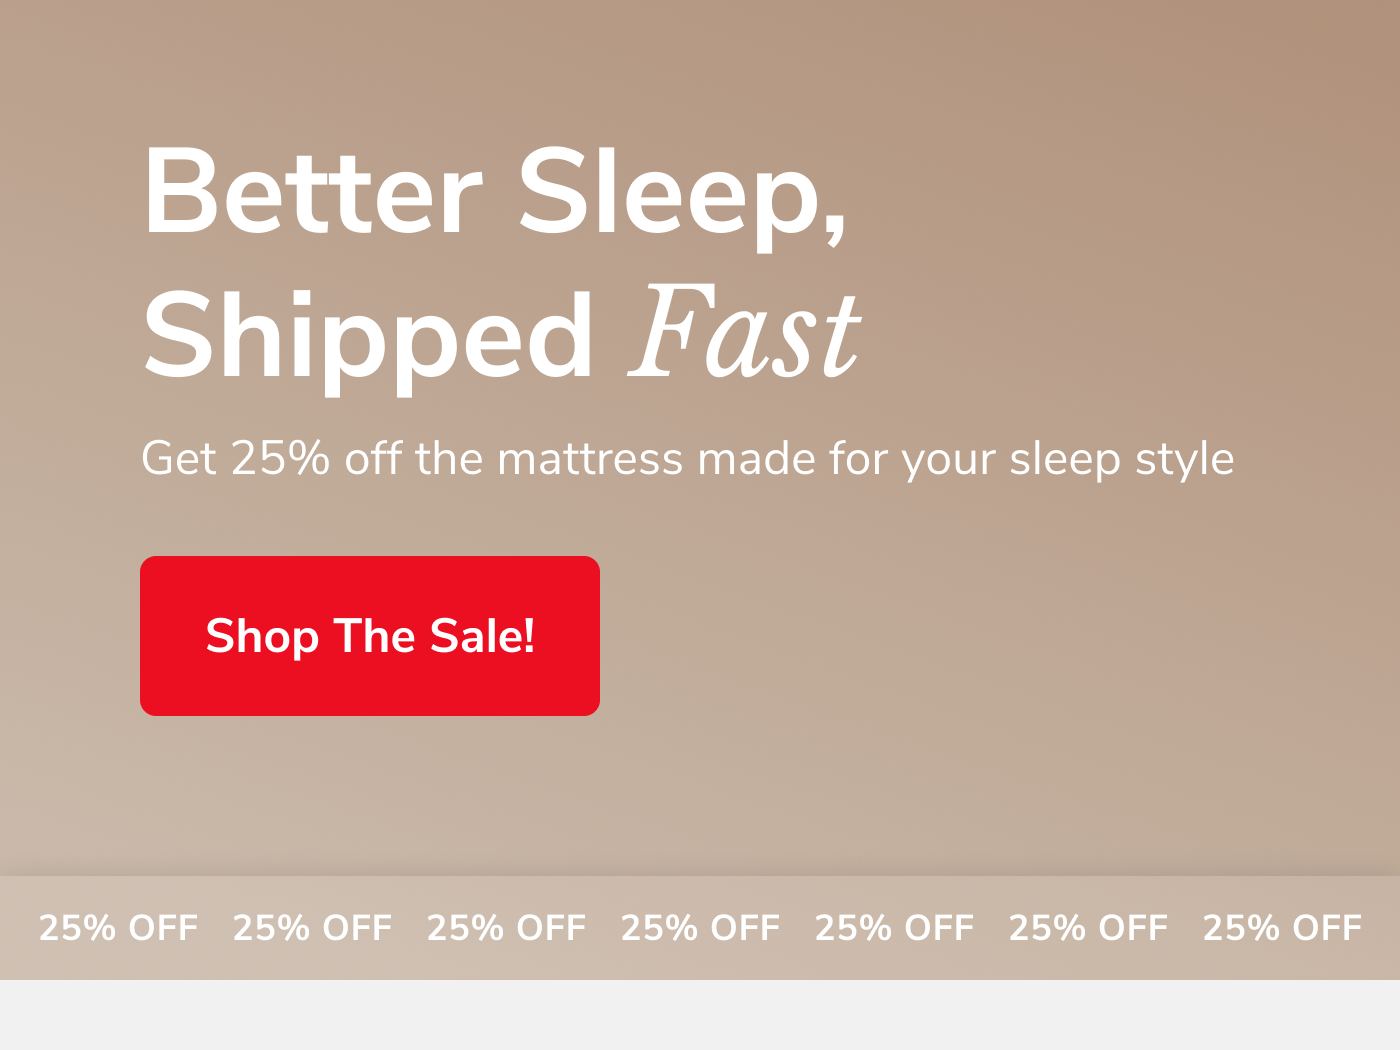Image resolution: width=1400 pixels, height=1050 pixels.
Task: Select the fifth 25% OFF banner label
Action: point(895,928)
